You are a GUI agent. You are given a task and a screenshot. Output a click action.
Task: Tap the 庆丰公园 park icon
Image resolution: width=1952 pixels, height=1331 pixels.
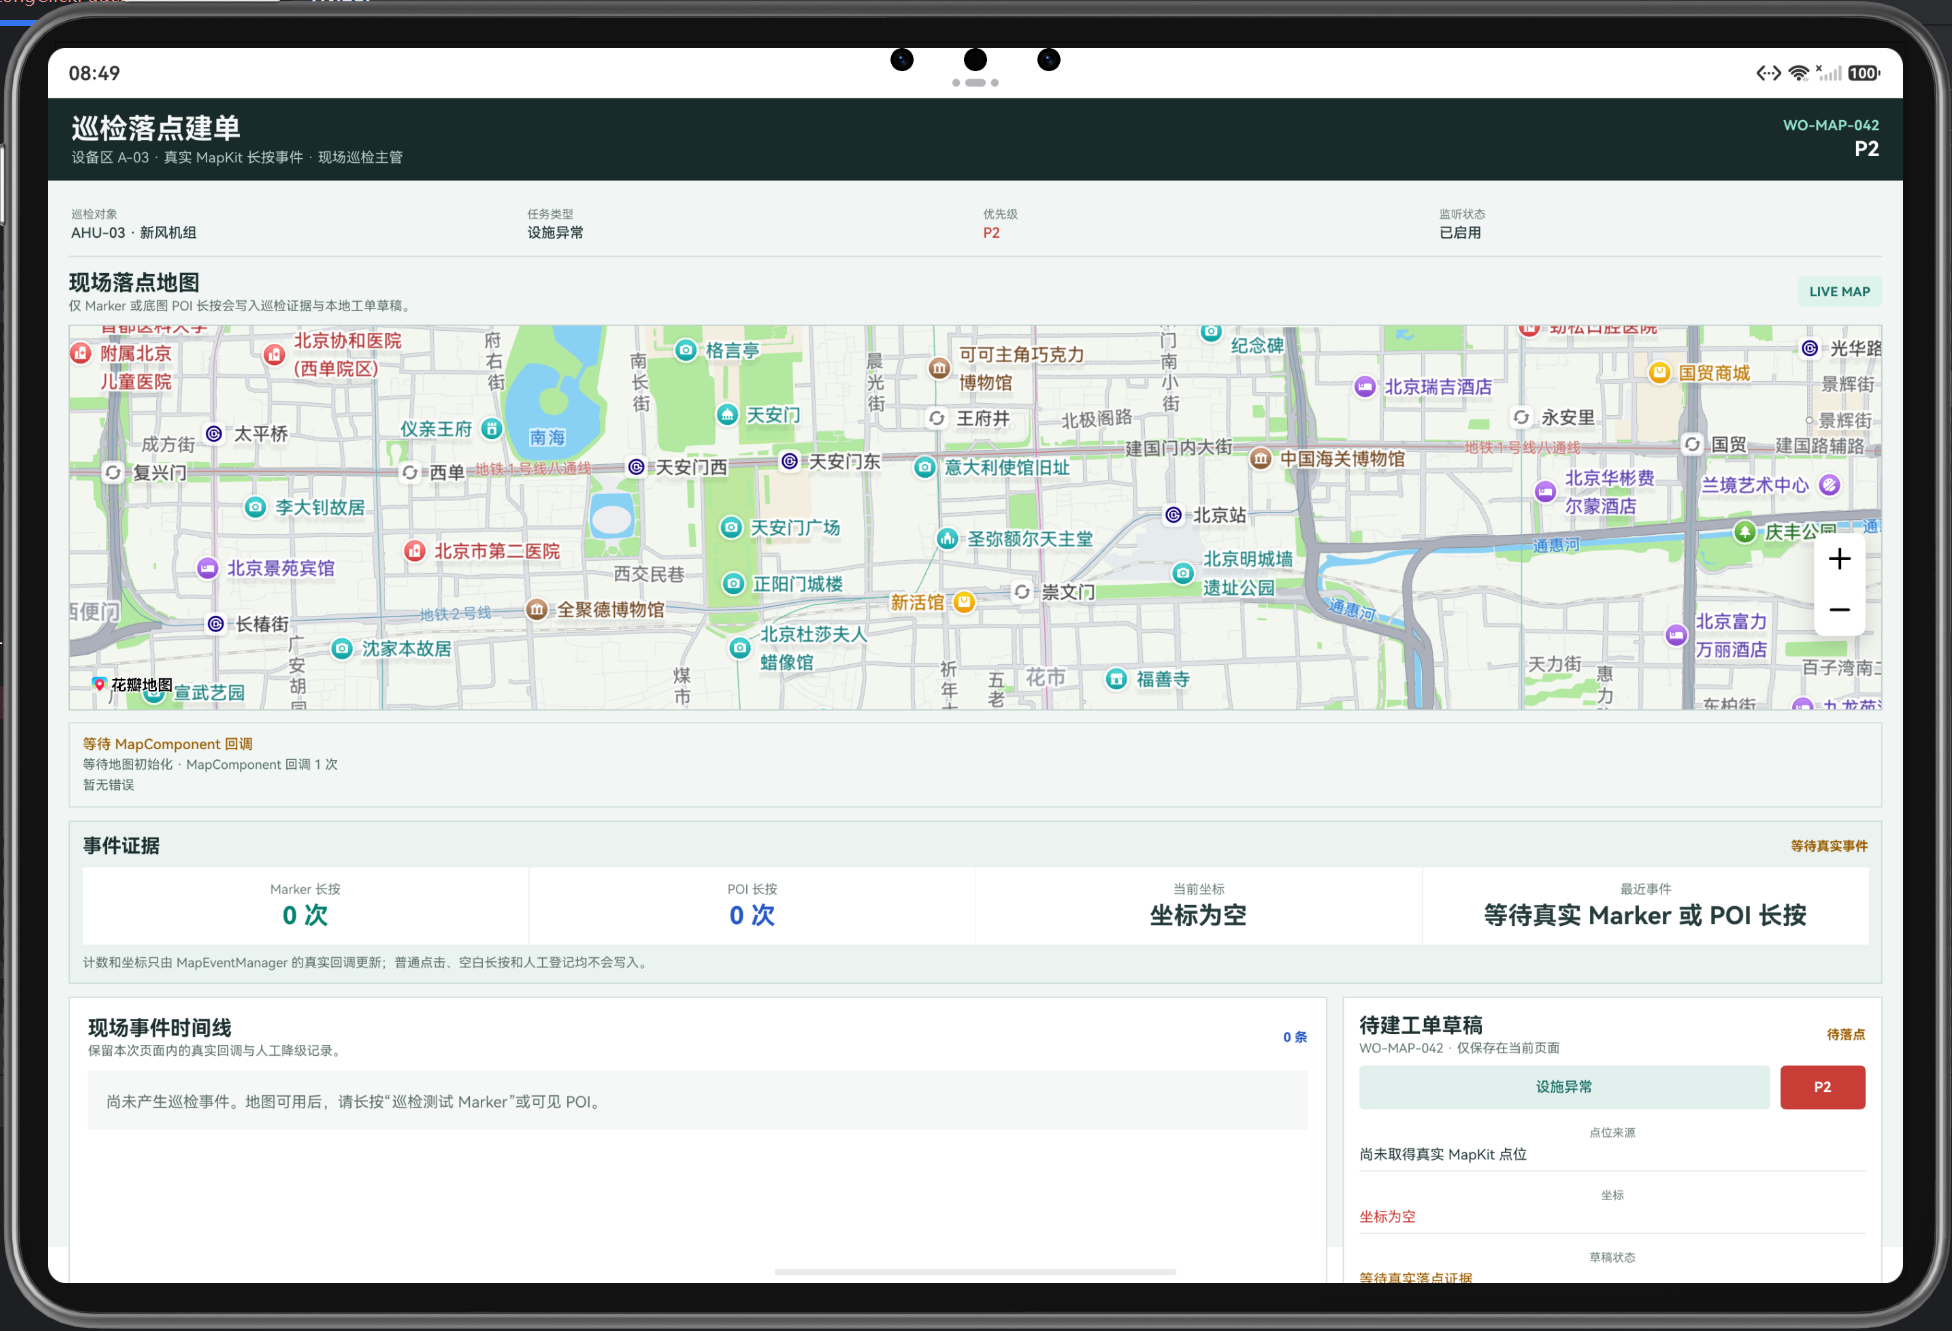pos(1745,531)
